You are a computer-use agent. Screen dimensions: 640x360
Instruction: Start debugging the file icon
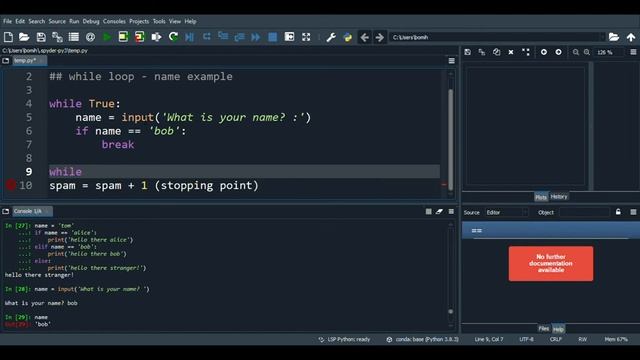[189, 37]
